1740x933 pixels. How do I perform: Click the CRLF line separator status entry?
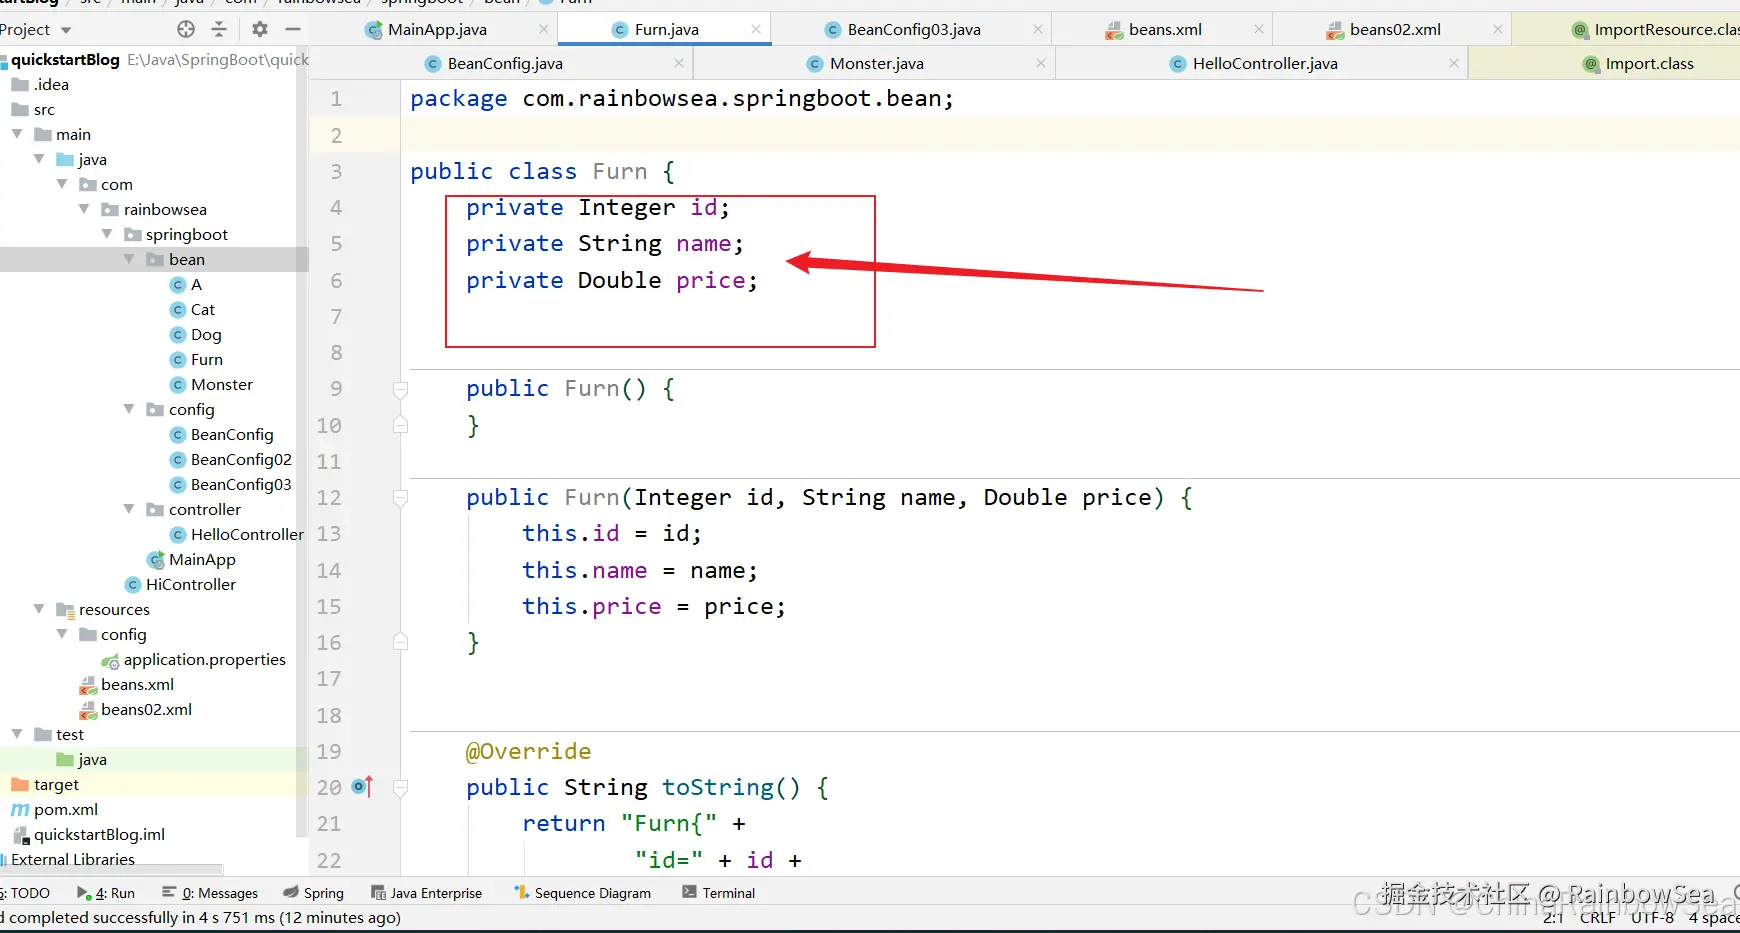pos(1597,918)
